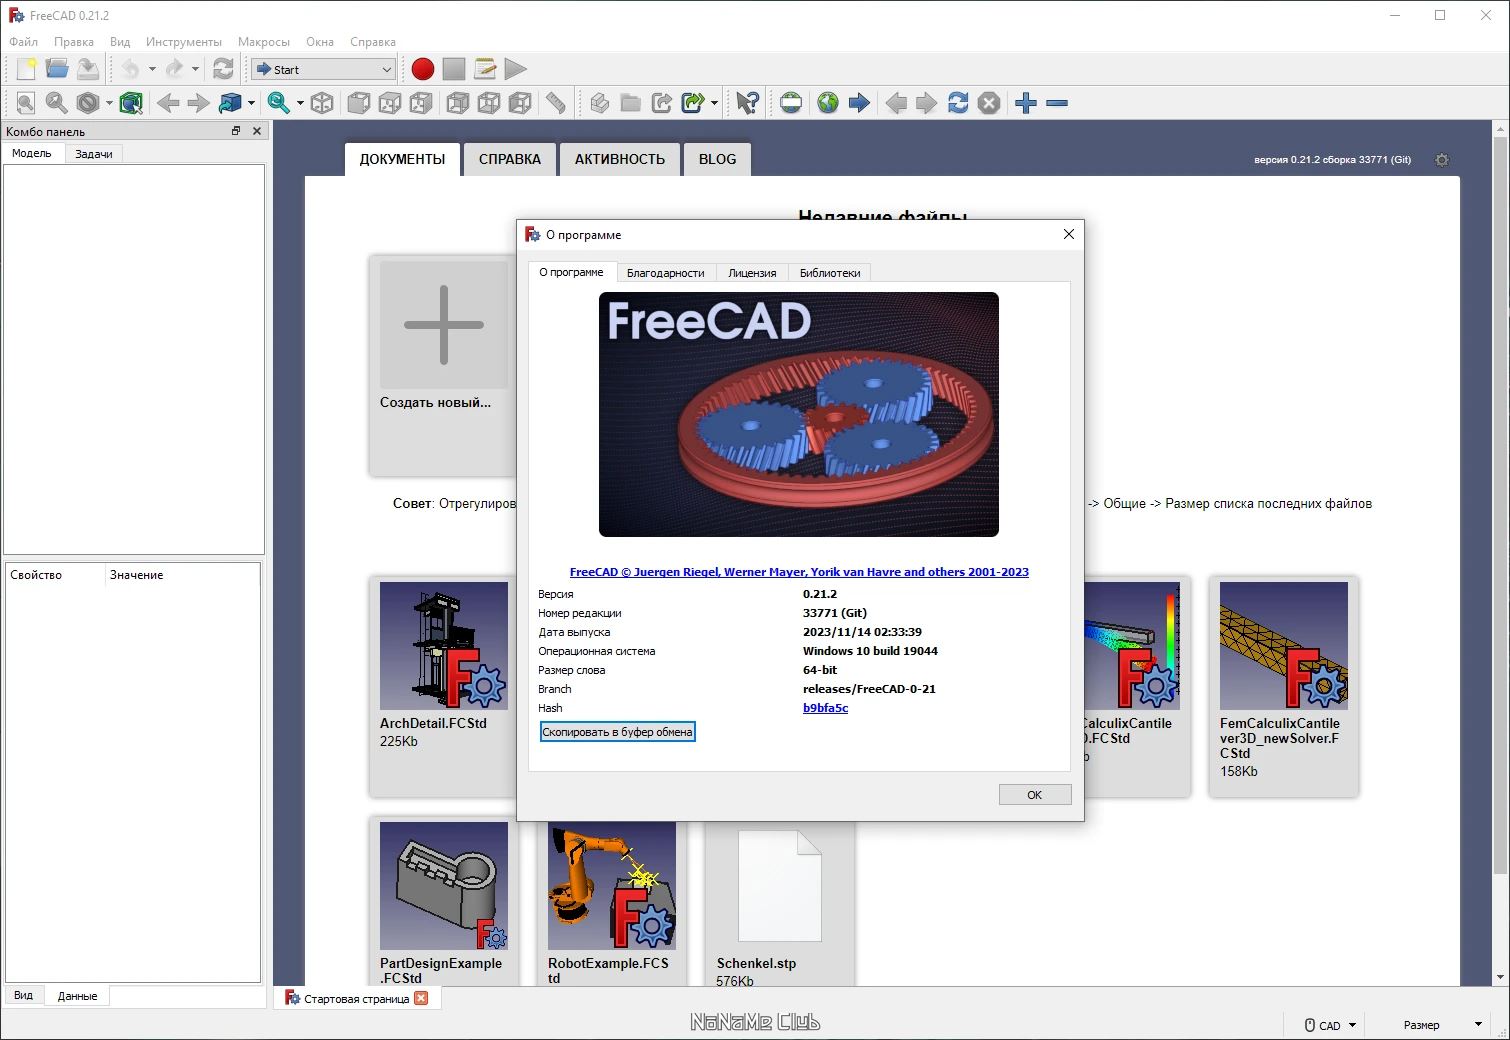The image size is (1510, 1040).
Task: Start macro recording with red circle icon
Action: click(x=423, y=69)
